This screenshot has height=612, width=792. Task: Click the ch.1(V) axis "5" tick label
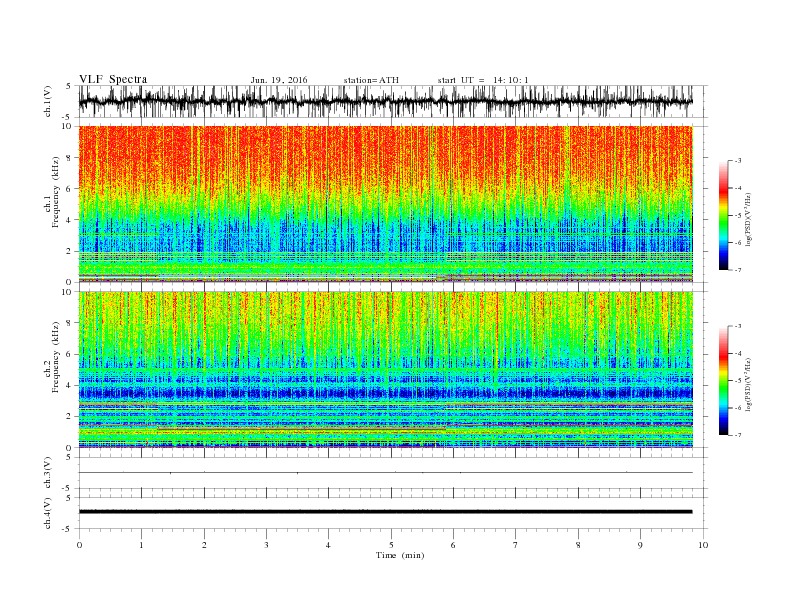coord(70,86)
